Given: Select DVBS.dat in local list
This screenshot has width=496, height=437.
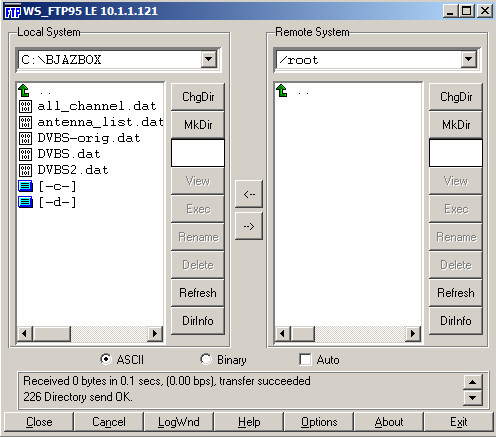Looking at the screenshot, I should coord(69,154).
